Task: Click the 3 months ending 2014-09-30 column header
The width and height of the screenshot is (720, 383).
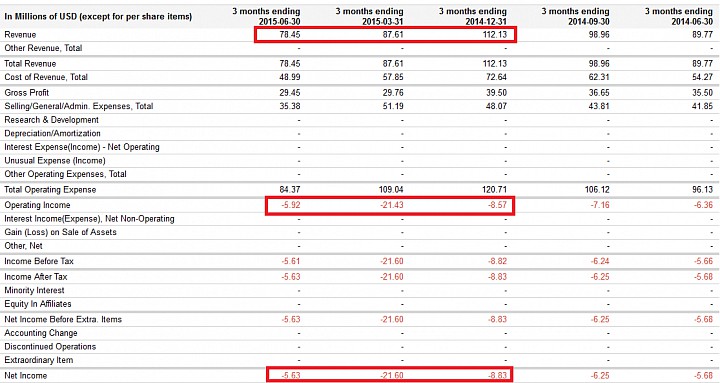Action: (x=575, y=16)
